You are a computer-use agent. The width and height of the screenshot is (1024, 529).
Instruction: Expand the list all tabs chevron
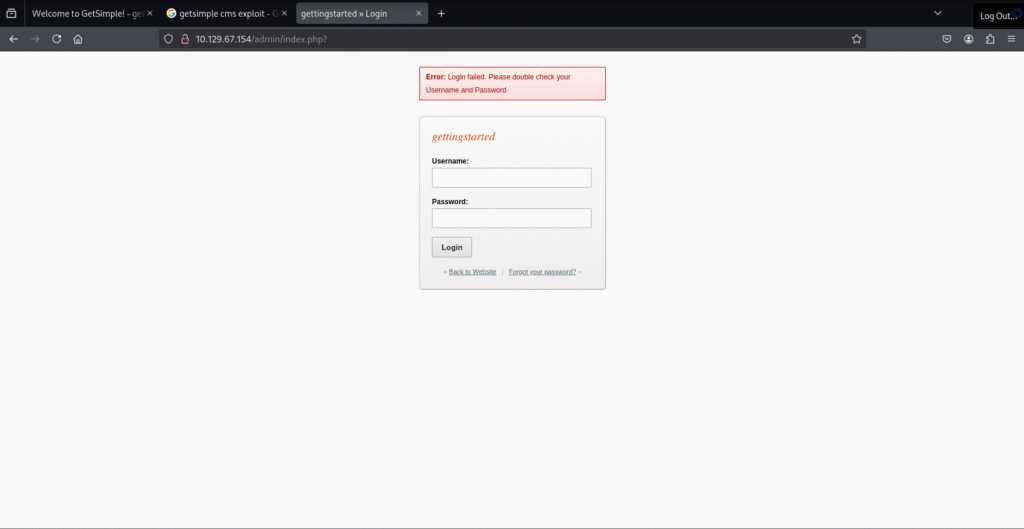click(938, 13)
